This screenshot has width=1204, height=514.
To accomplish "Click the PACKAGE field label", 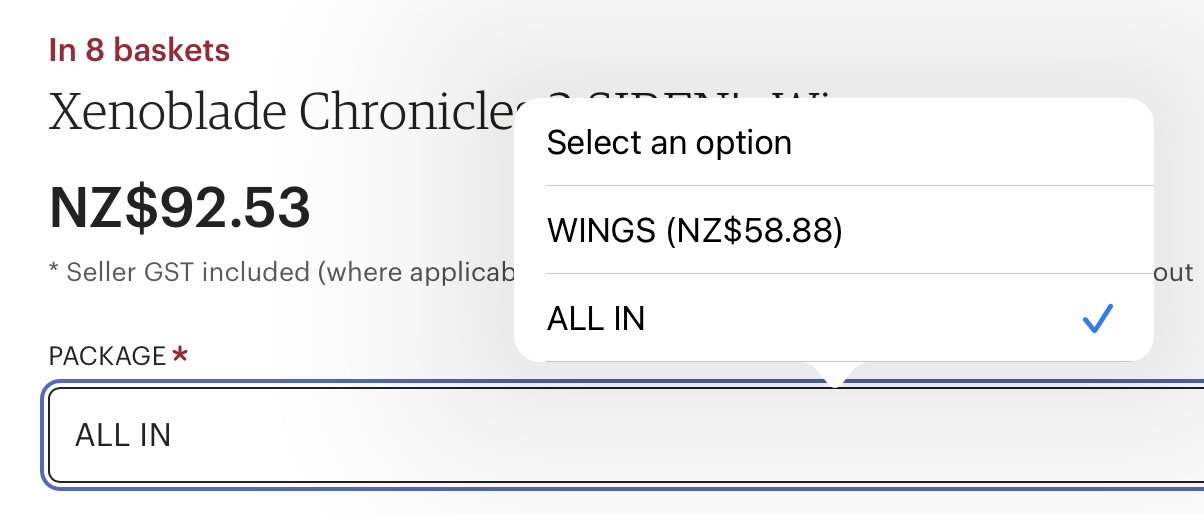I will (107, 356).
